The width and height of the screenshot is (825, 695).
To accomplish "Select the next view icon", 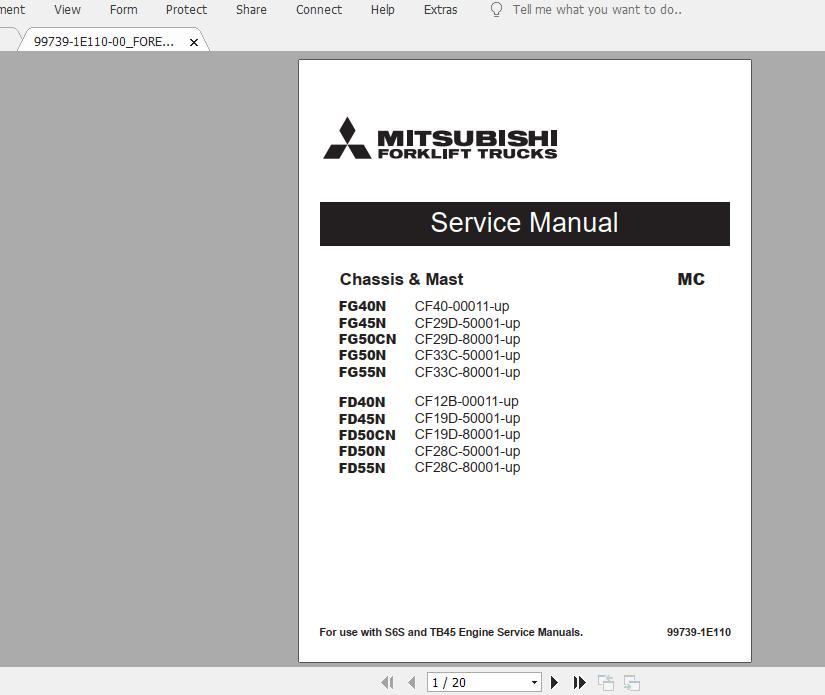I will coord(631,682).
